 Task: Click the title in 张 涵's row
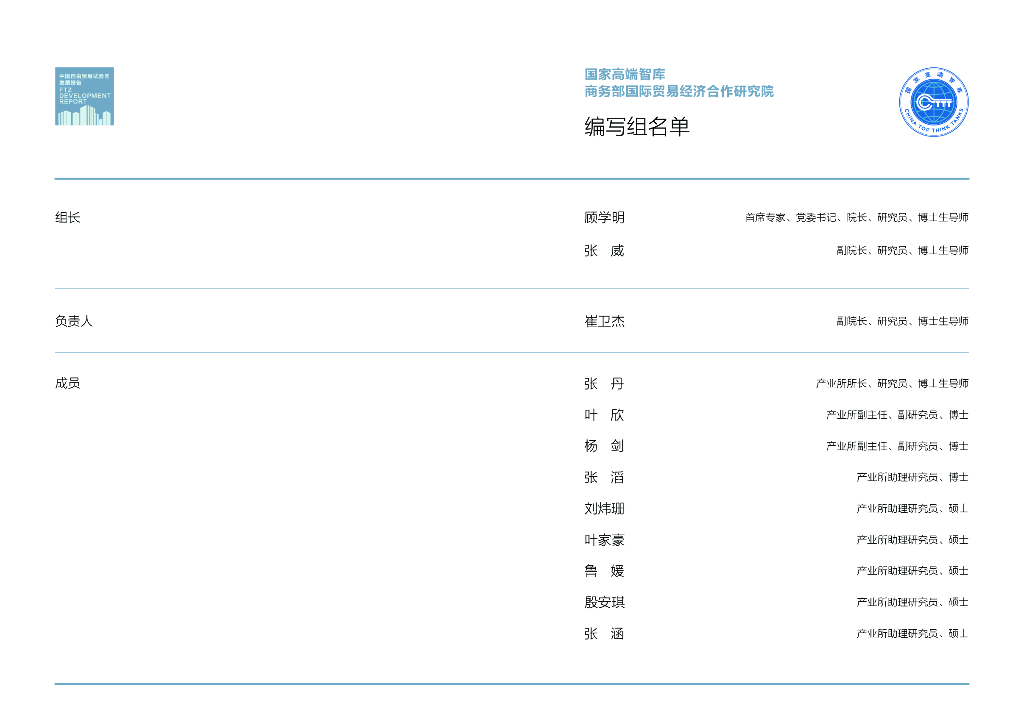coord(912,634)
